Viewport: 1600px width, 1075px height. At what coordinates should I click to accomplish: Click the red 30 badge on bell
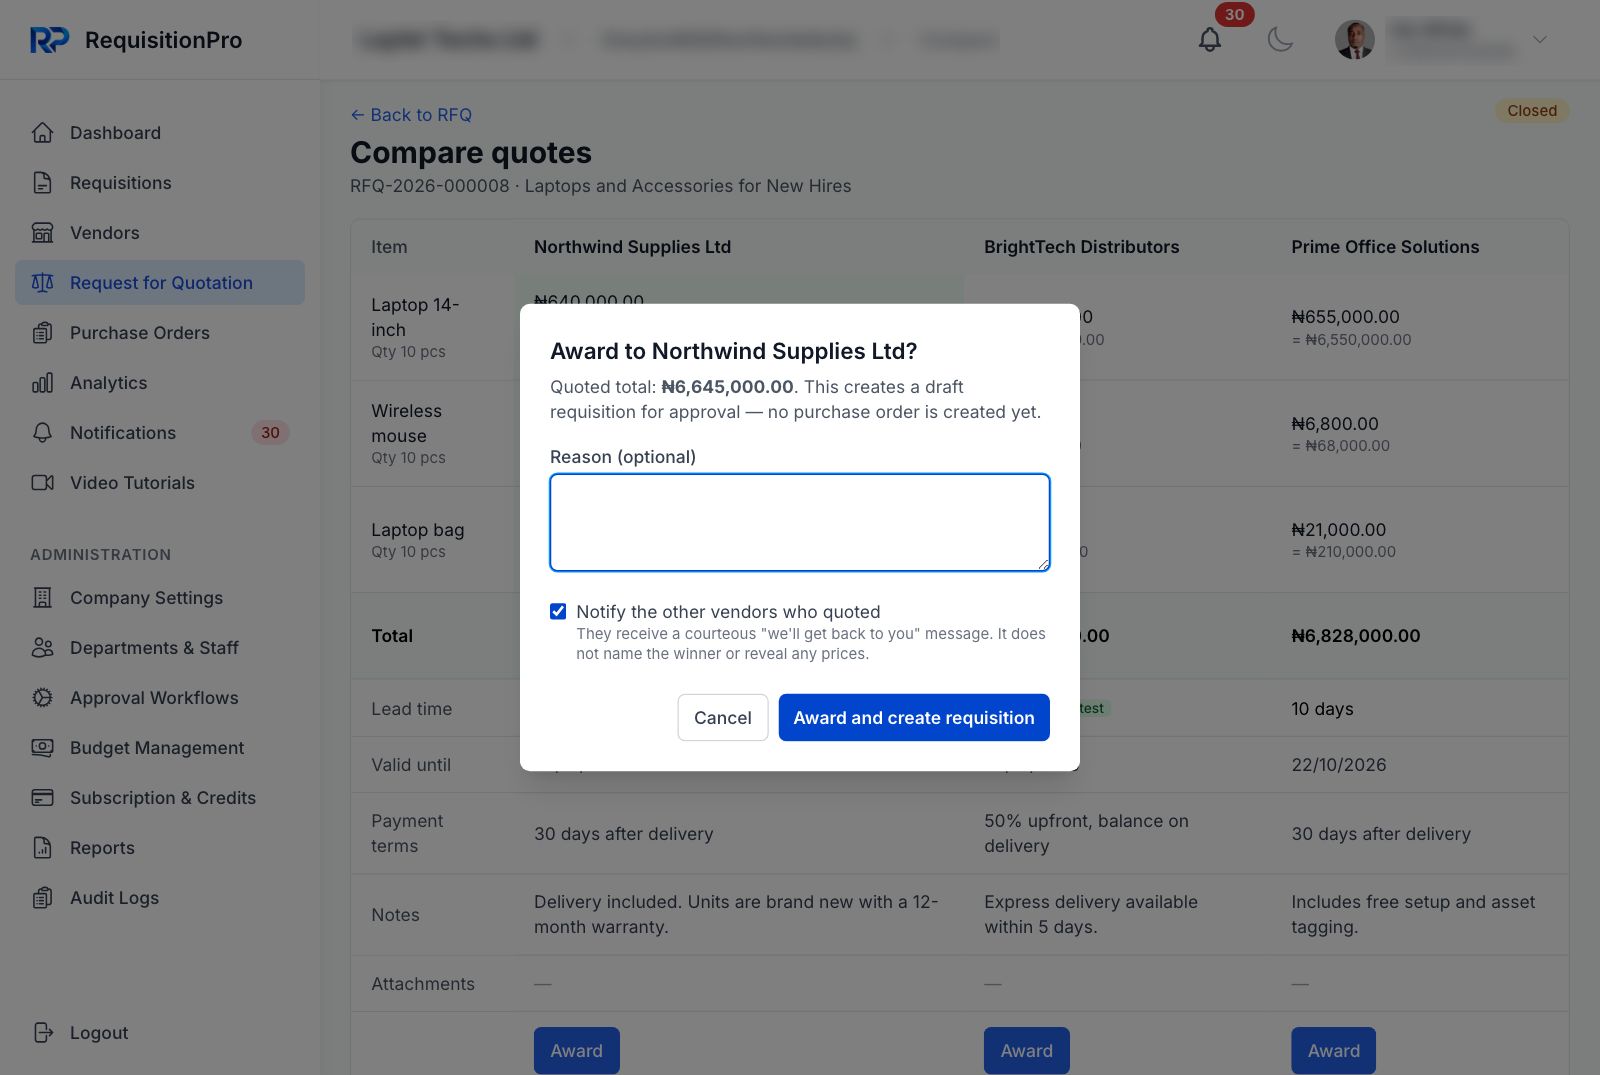1235,14
